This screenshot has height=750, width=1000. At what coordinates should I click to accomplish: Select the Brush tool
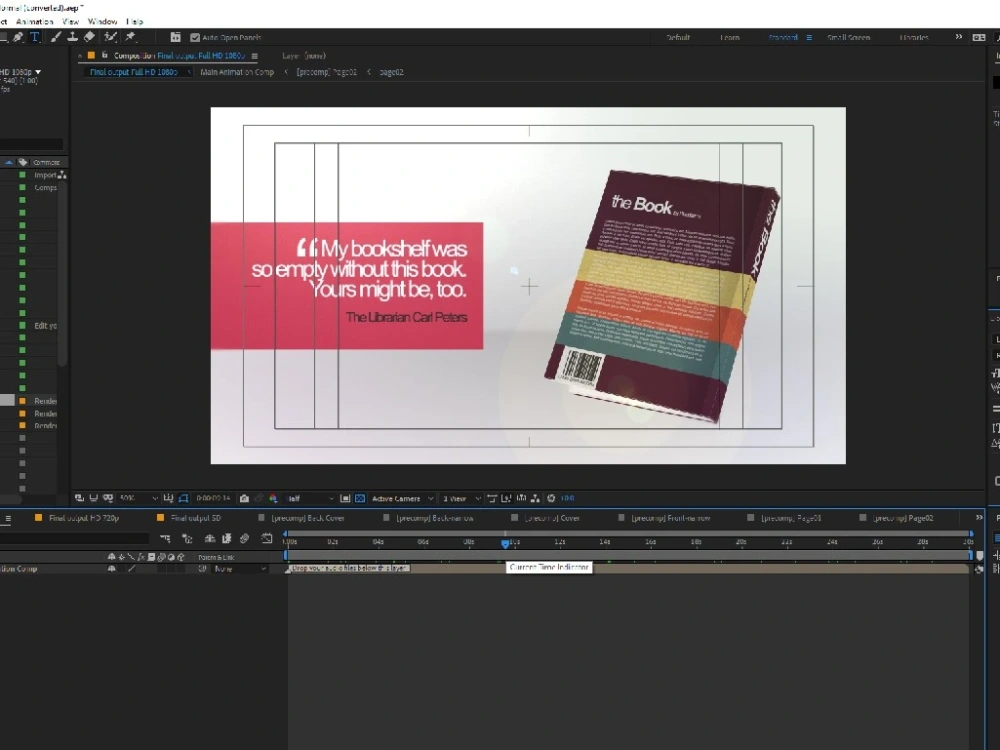click(56, 37)
